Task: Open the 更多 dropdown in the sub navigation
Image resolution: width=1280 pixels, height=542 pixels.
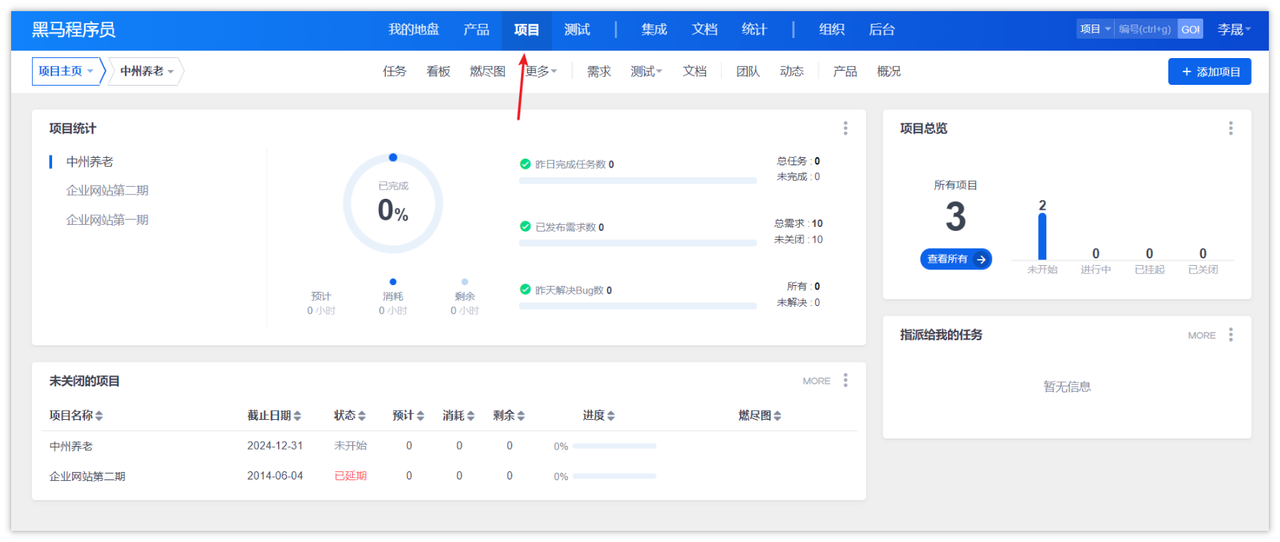Action: [541, 72]
